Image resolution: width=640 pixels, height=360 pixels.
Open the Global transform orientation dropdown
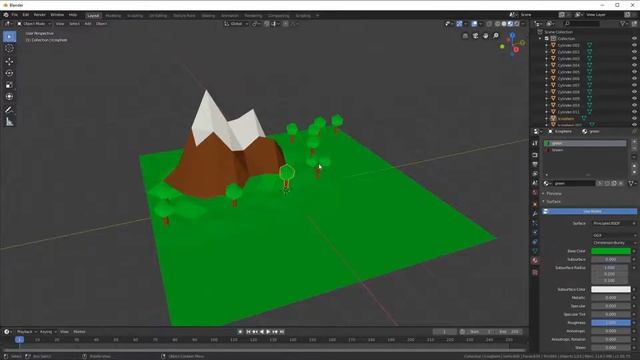236,24
